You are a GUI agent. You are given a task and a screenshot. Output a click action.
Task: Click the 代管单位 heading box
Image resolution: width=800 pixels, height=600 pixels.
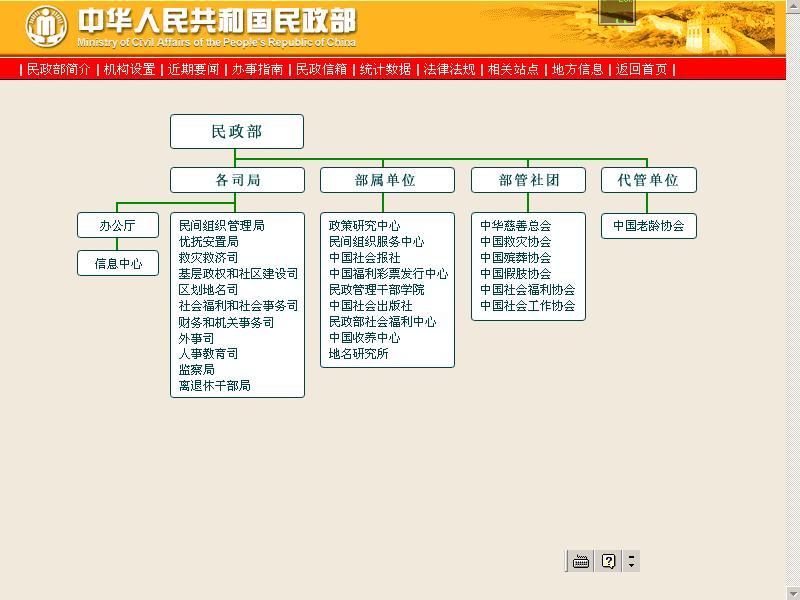(x=648, y=180)
